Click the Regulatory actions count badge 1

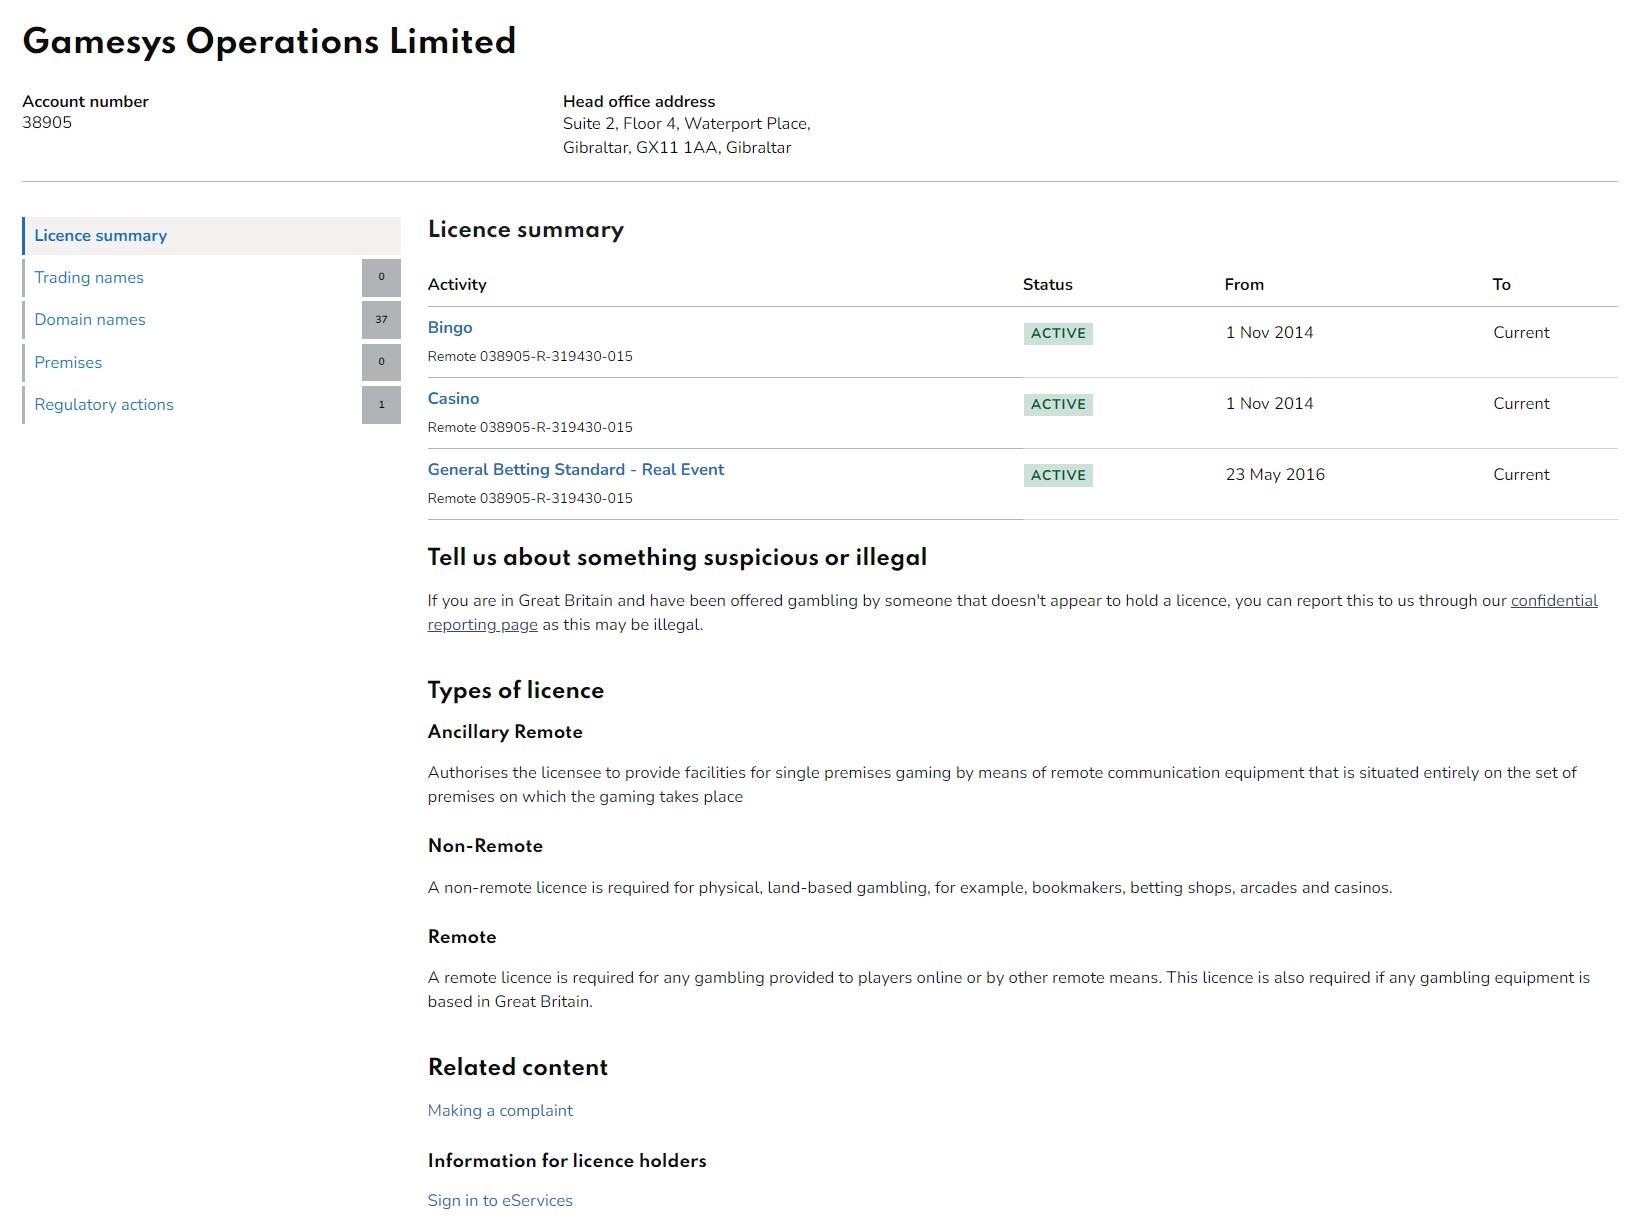(x=381, y=405)
